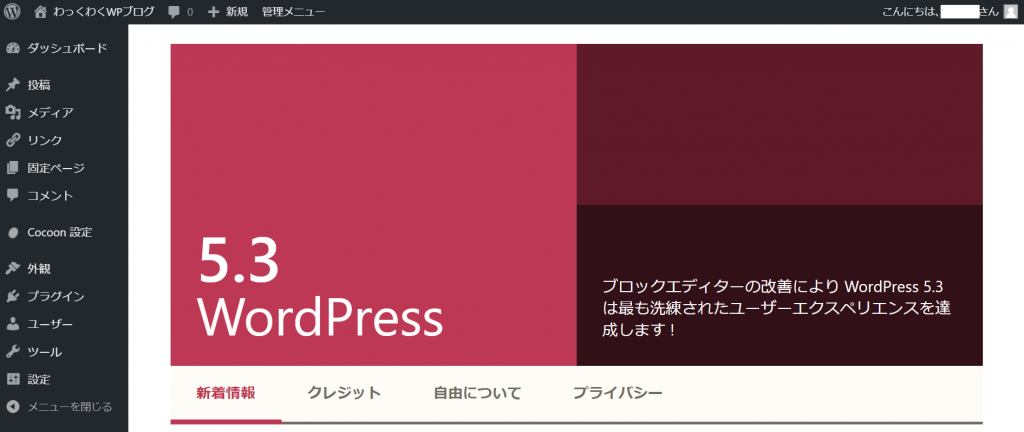This screenshot has width=1024, height=432.
Task: Expand the ユーザー menu
Action: tap(50, 324)
